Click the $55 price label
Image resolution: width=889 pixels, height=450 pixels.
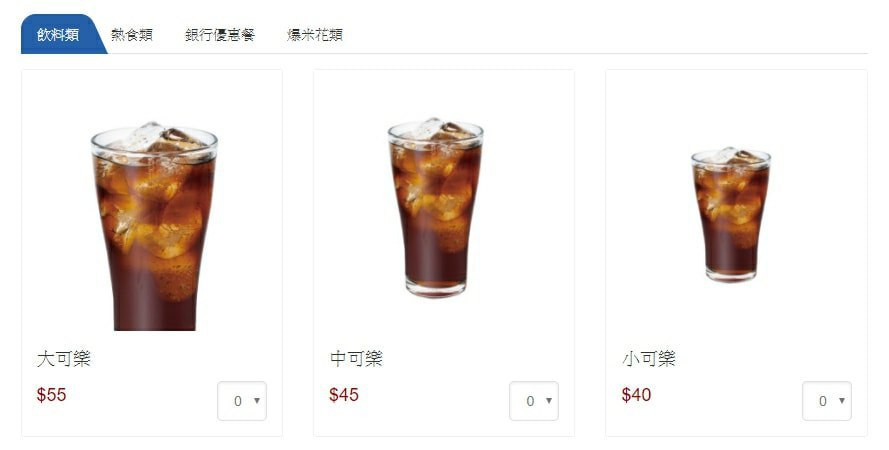click(52, 394)
